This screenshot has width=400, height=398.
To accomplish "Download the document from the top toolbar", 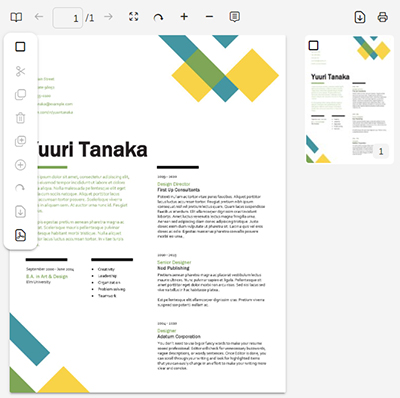I will 360,17.
